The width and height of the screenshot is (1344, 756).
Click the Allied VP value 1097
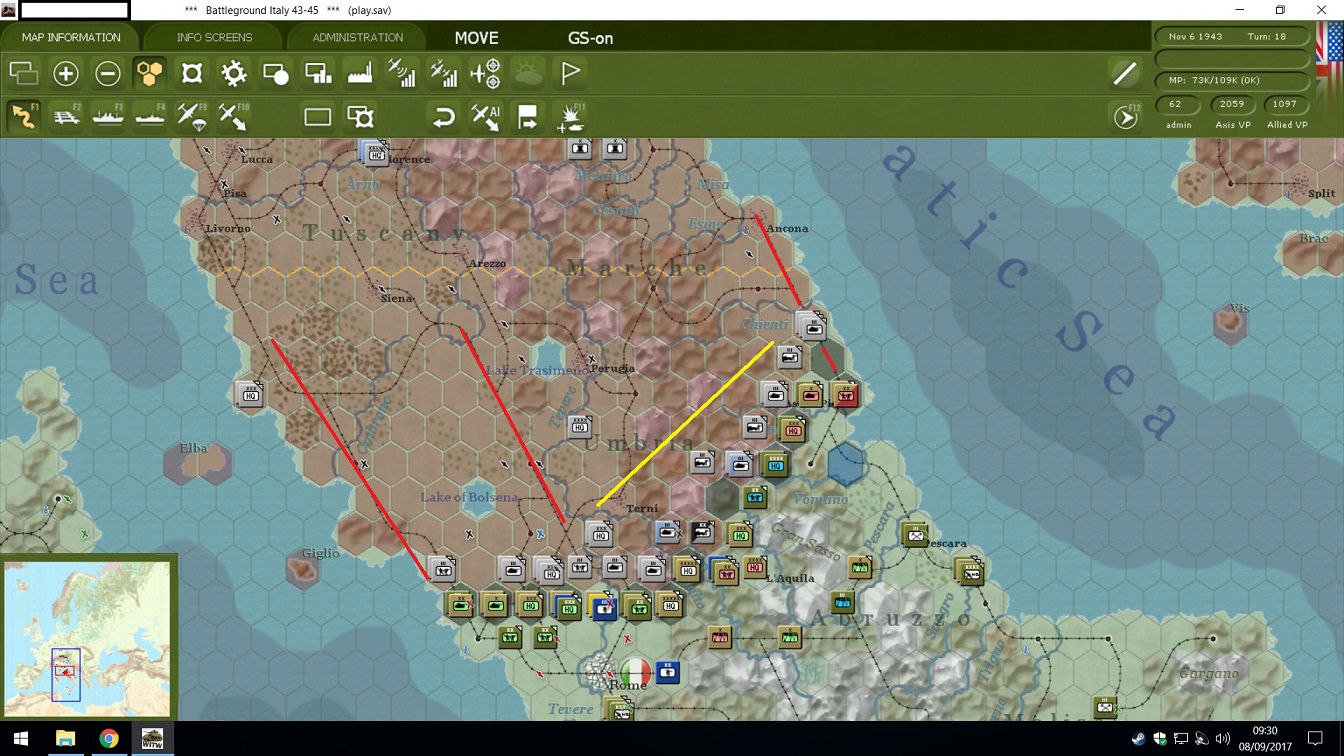[x=1286, y=104]
